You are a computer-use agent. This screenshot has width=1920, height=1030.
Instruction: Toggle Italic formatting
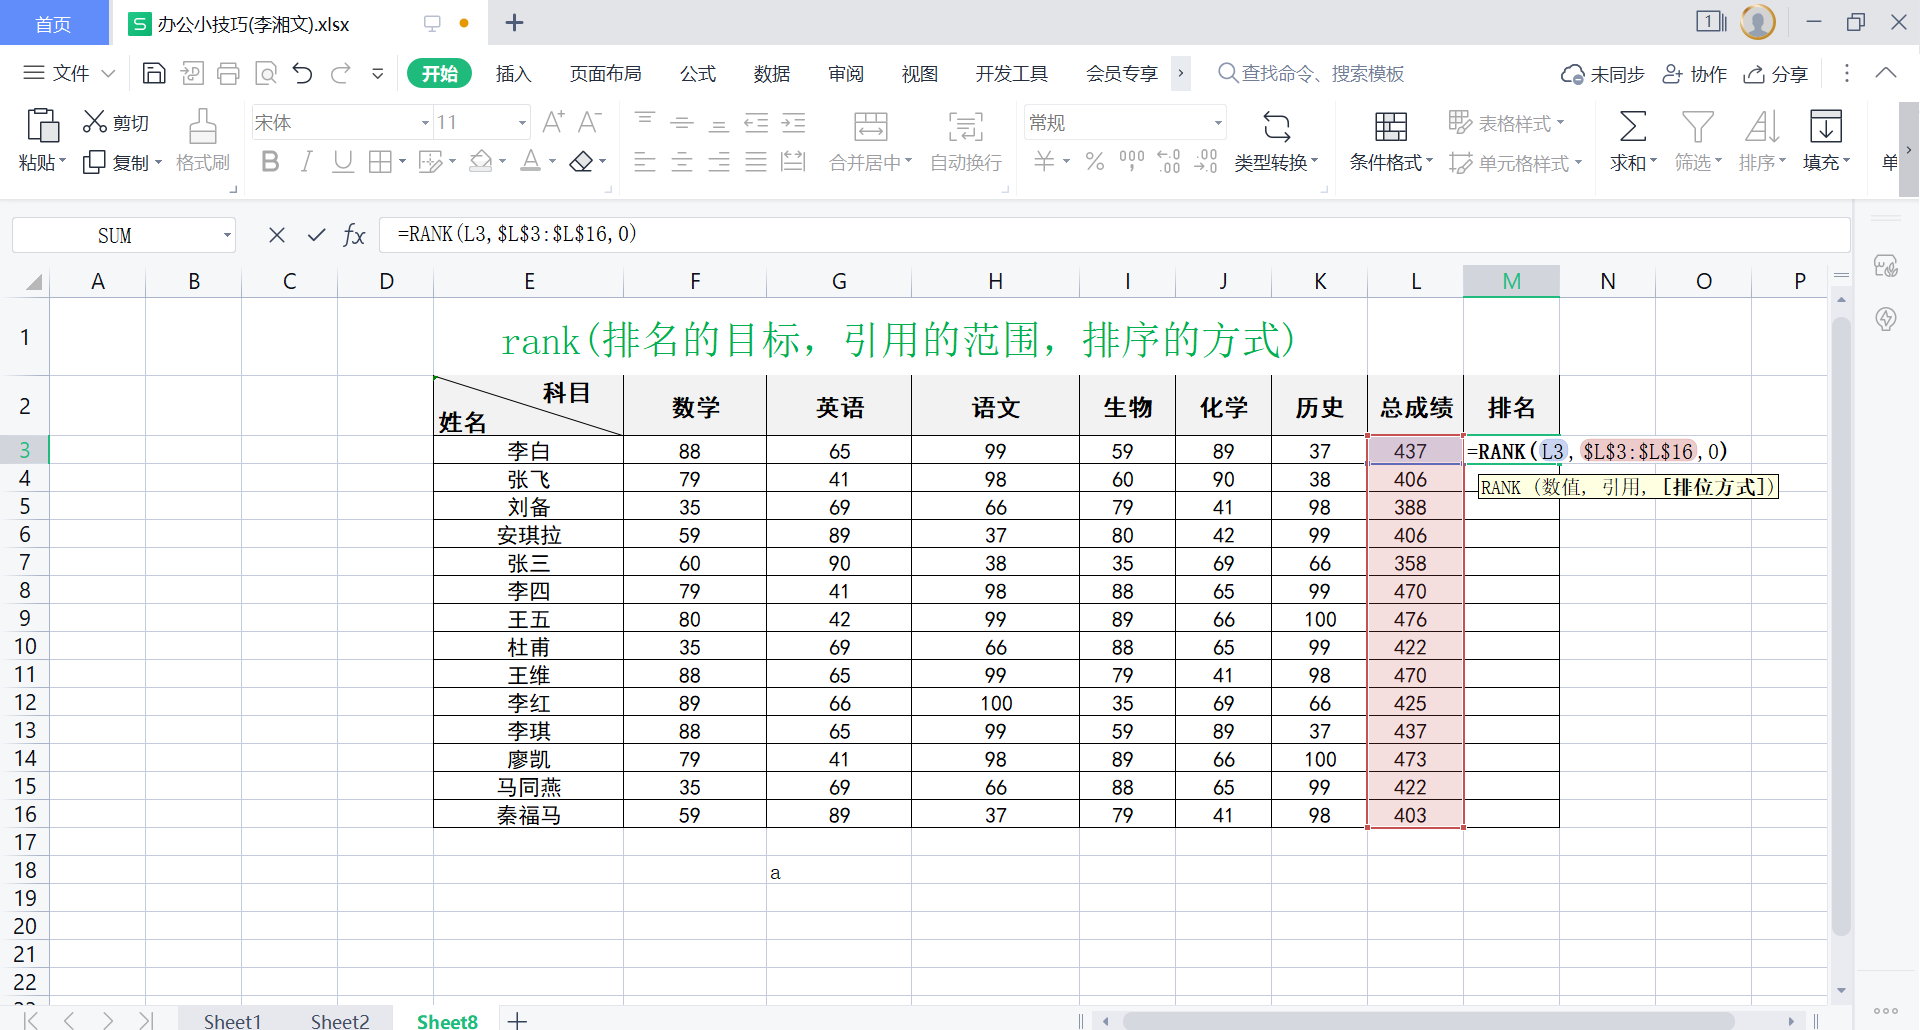307,162
